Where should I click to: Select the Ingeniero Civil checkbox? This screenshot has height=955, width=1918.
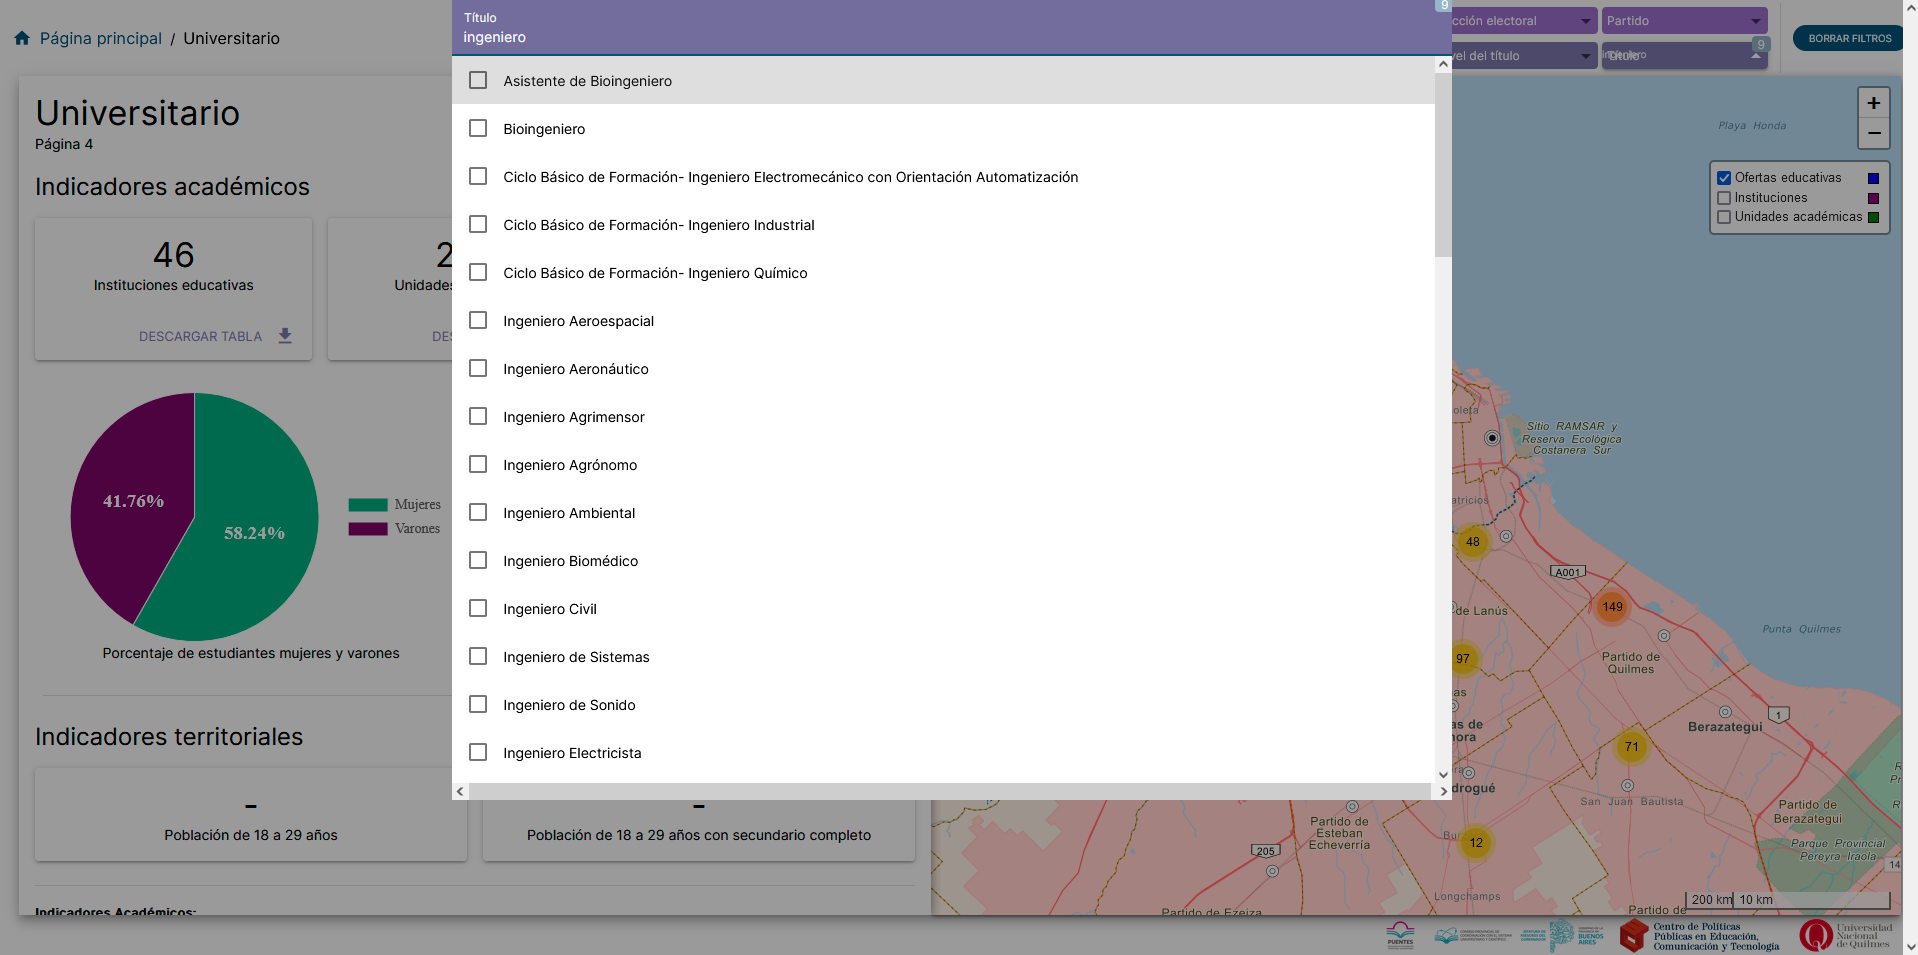click(478, 609)
